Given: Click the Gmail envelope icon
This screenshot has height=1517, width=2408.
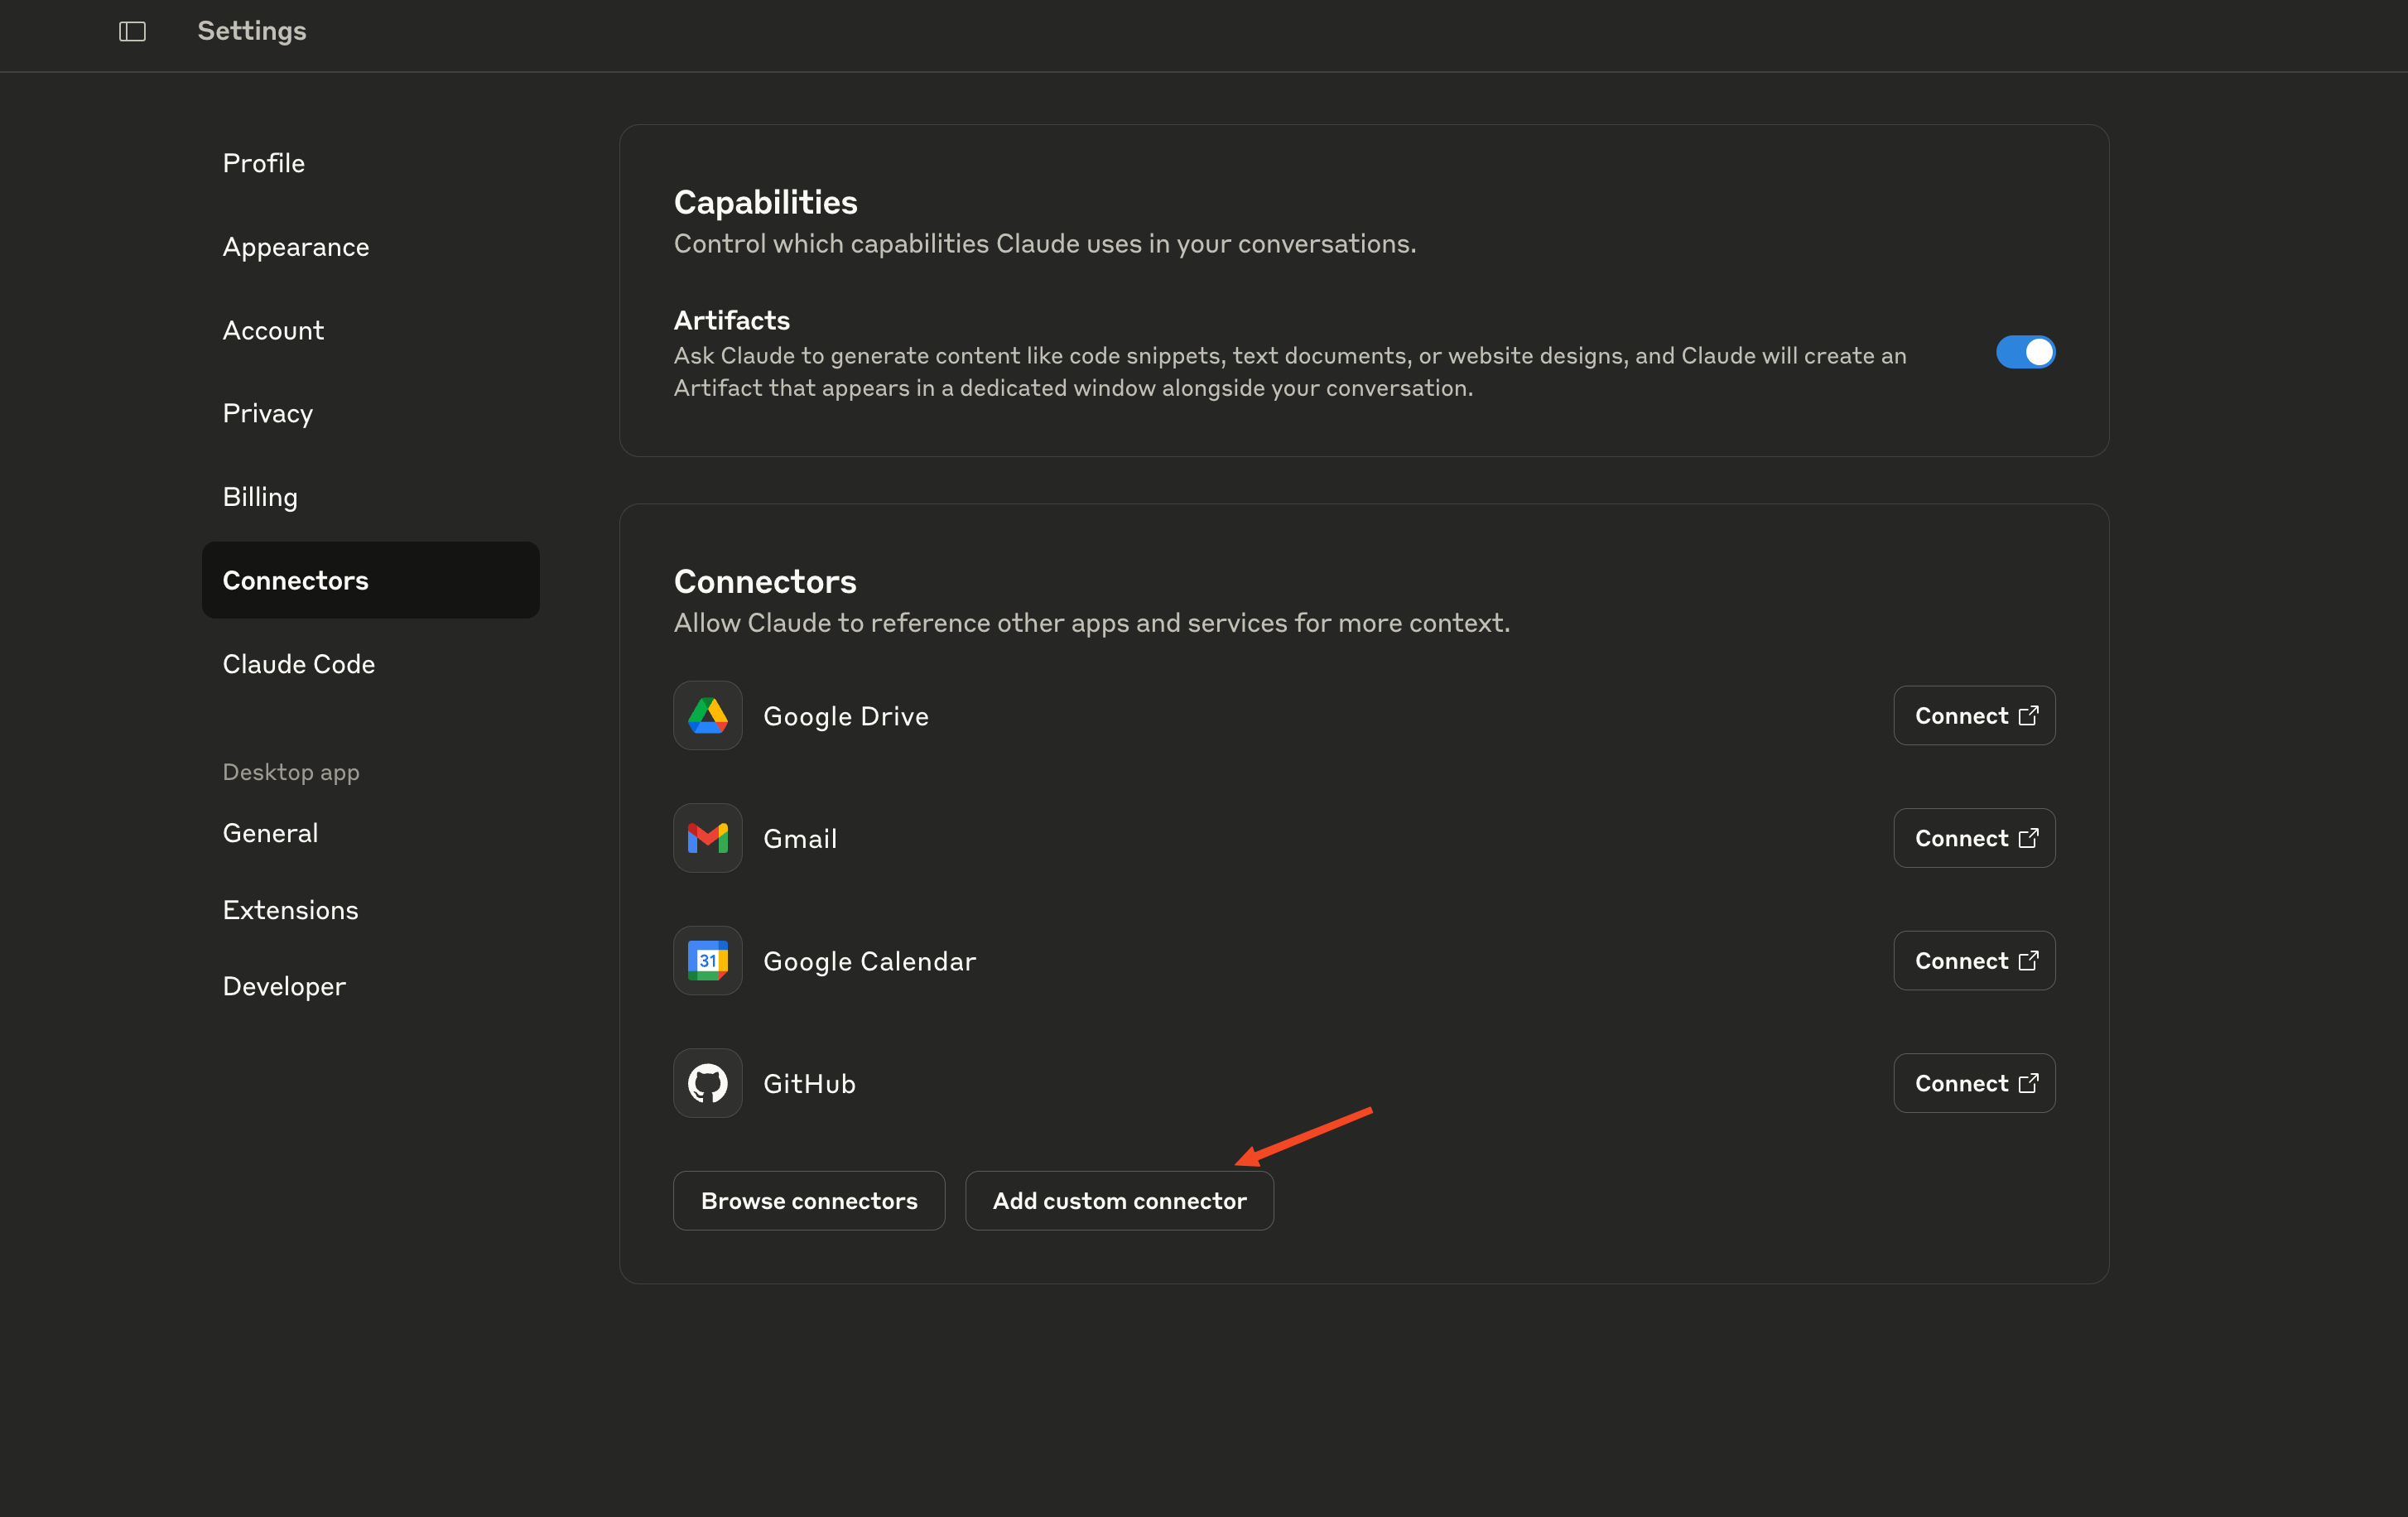Looking at the screenshot, I should point(707,838).
